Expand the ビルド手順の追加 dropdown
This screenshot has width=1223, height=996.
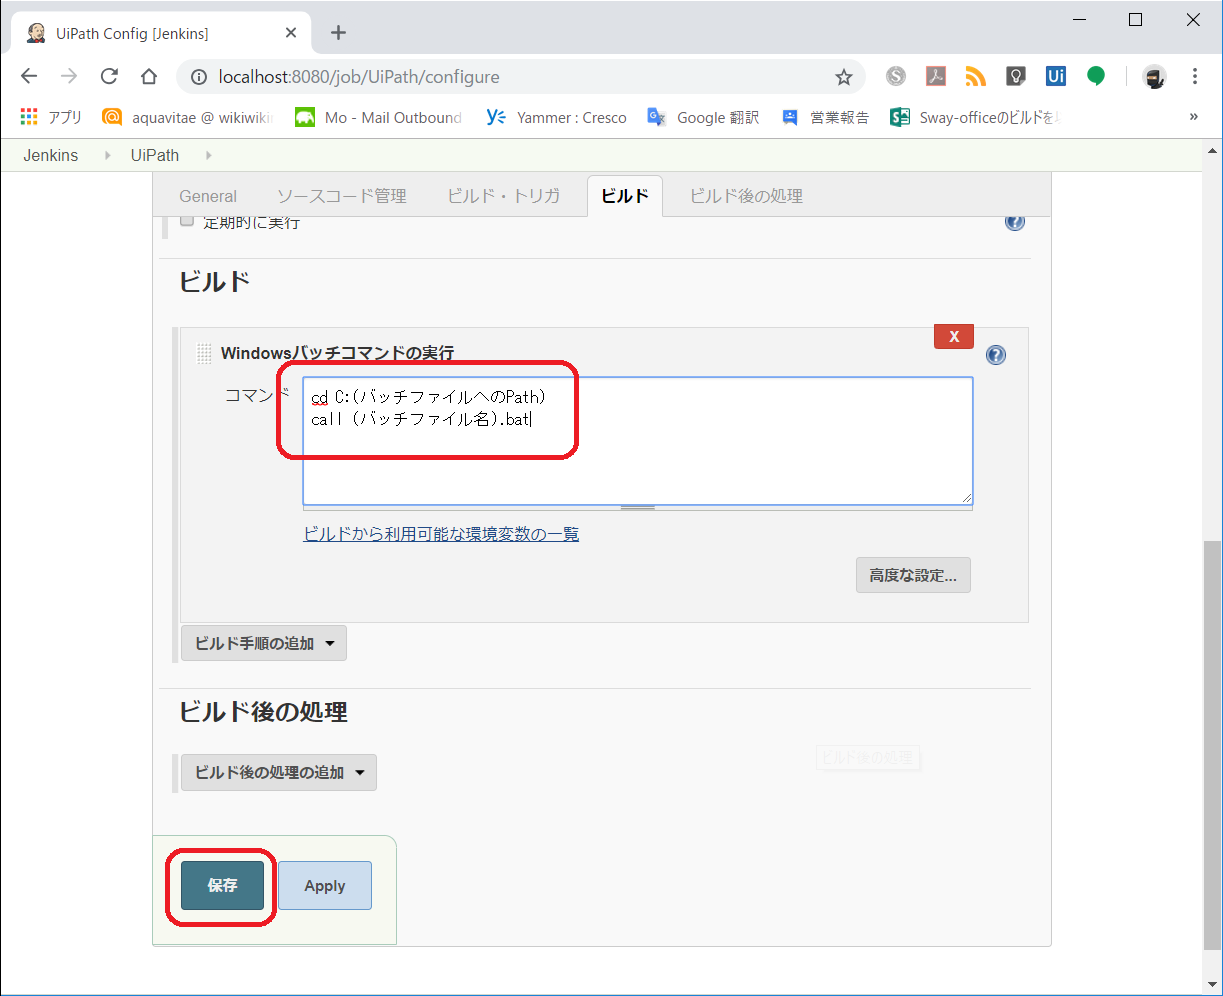tap(264, 643)
